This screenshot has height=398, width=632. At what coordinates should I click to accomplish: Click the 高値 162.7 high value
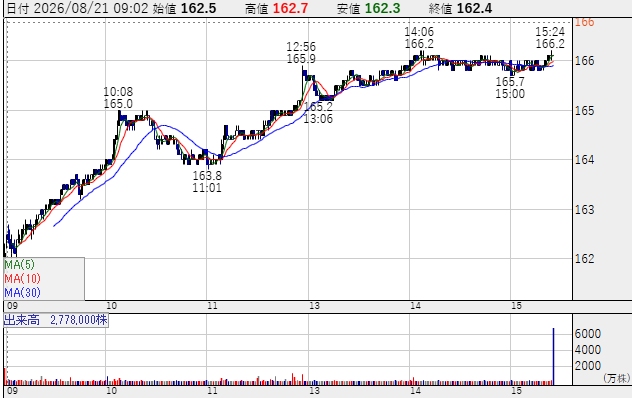pos(276,8)
